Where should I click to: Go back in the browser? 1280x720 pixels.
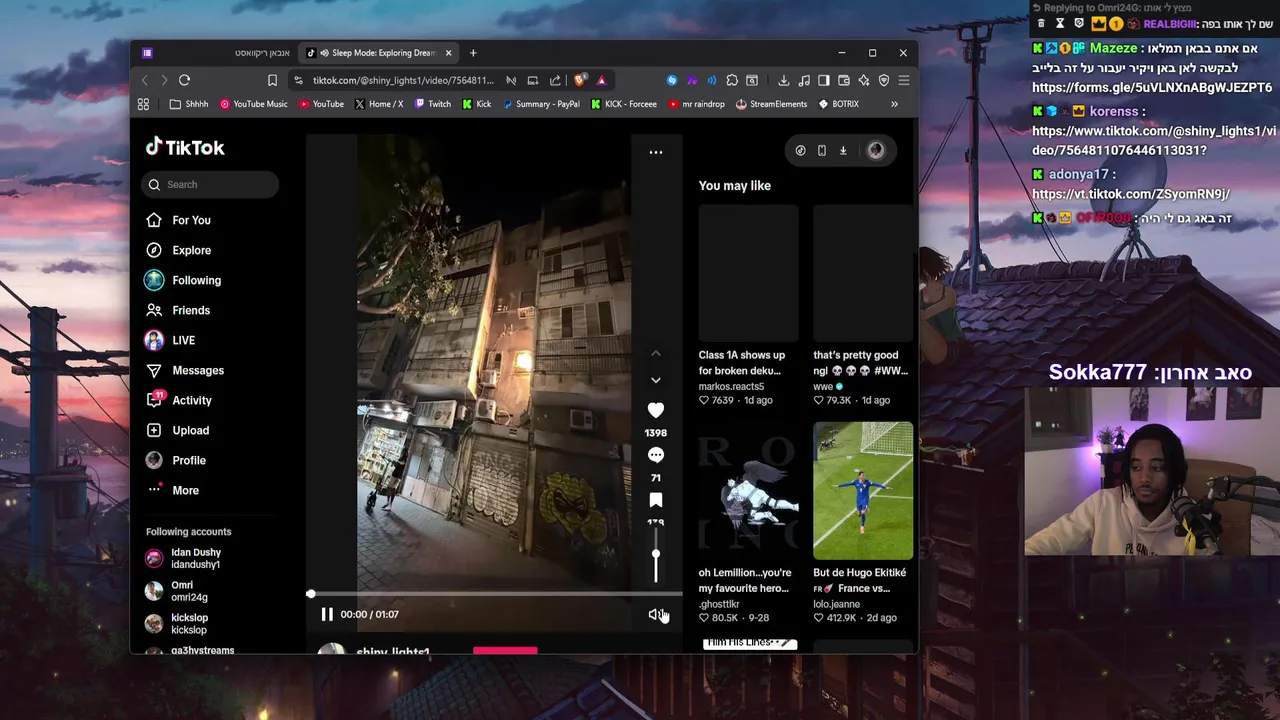144,80
